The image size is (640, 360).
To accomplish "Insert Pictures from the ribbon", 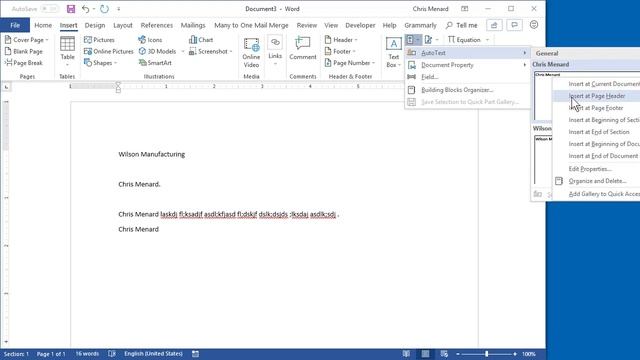I will (99, 40).
